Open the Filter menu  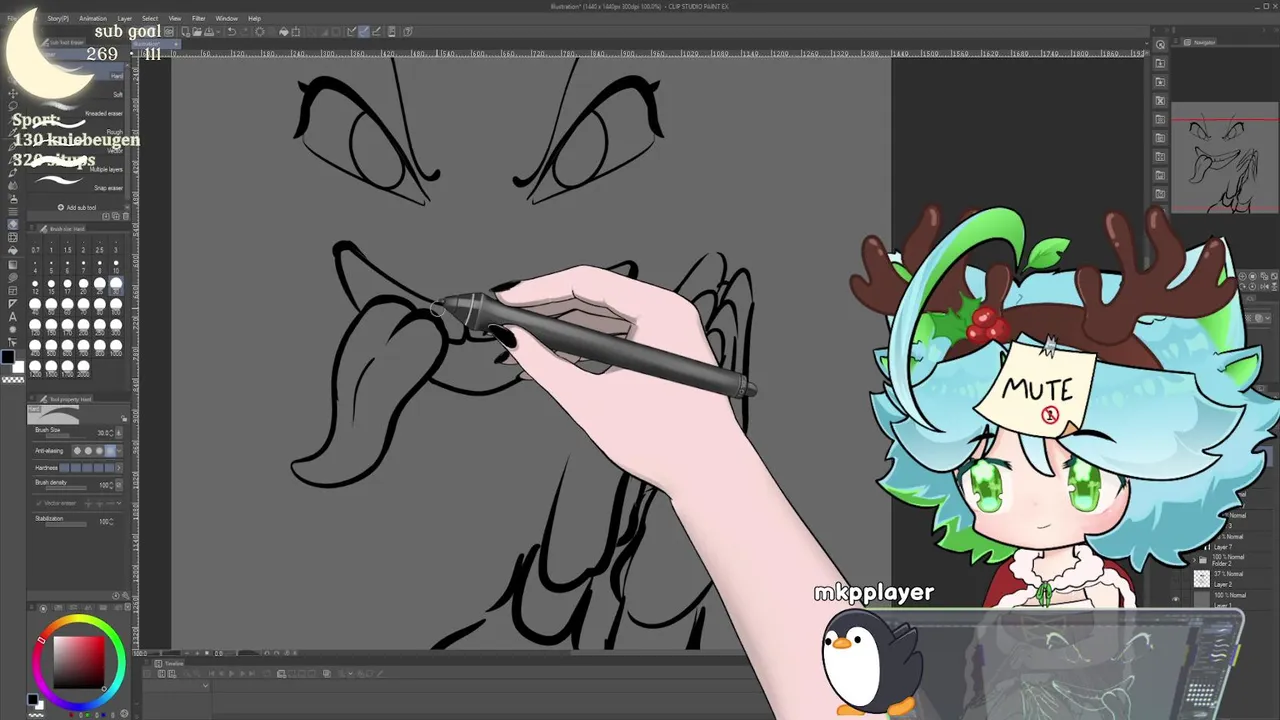tap(199, 18)
